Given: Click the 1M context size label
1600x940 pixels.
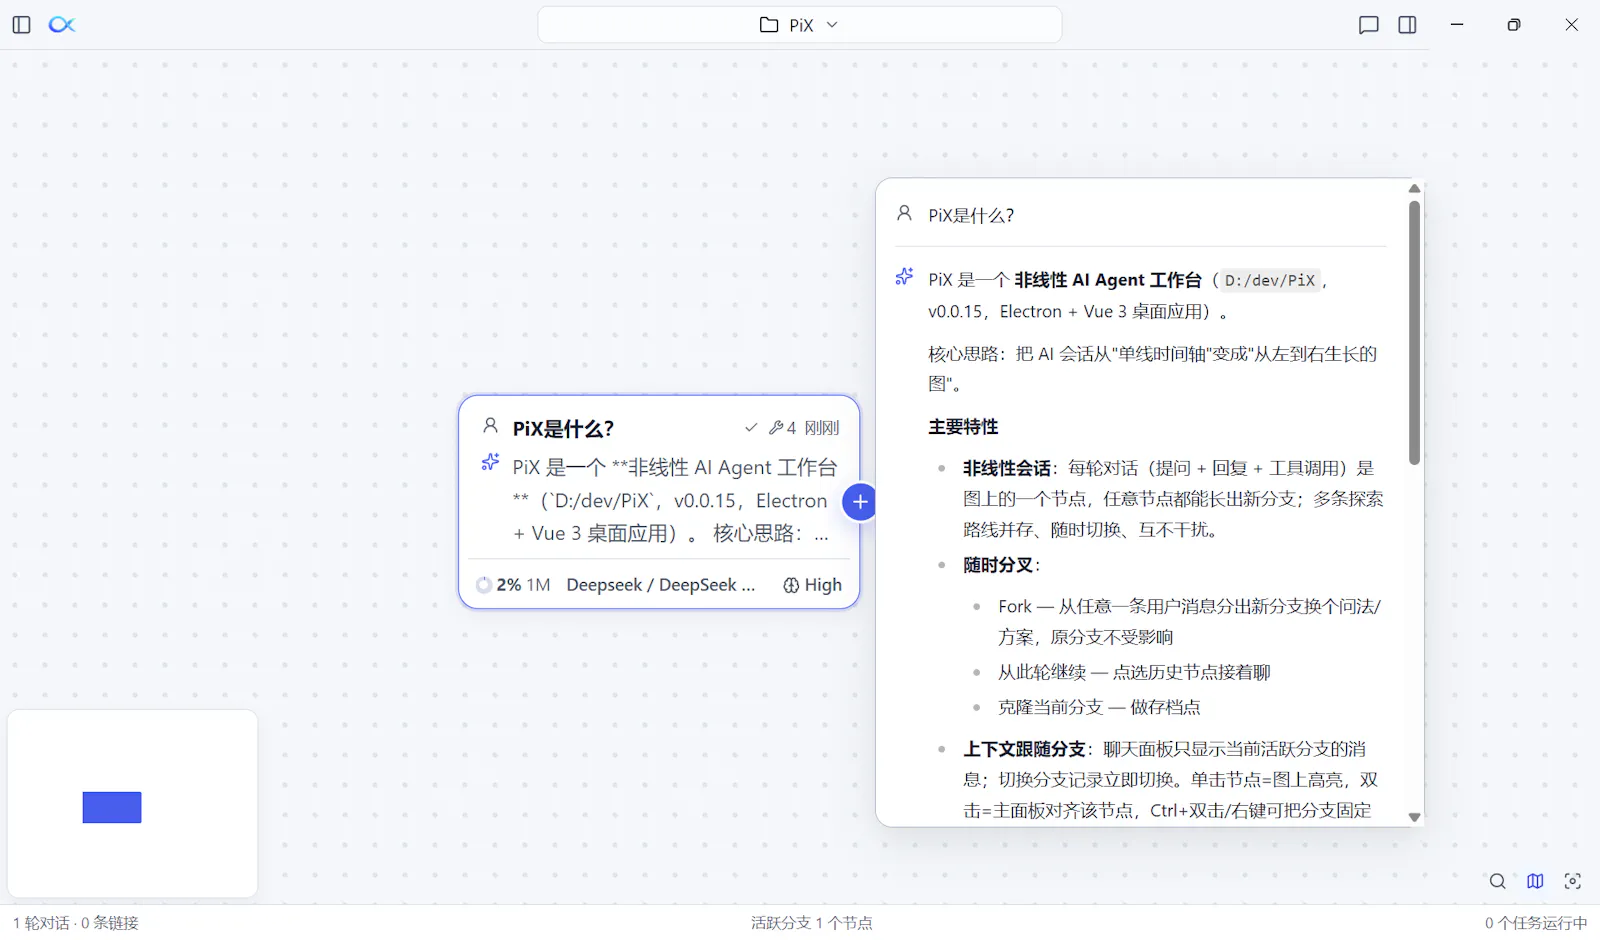Looking at the screenshot, I should click(538, 585).
